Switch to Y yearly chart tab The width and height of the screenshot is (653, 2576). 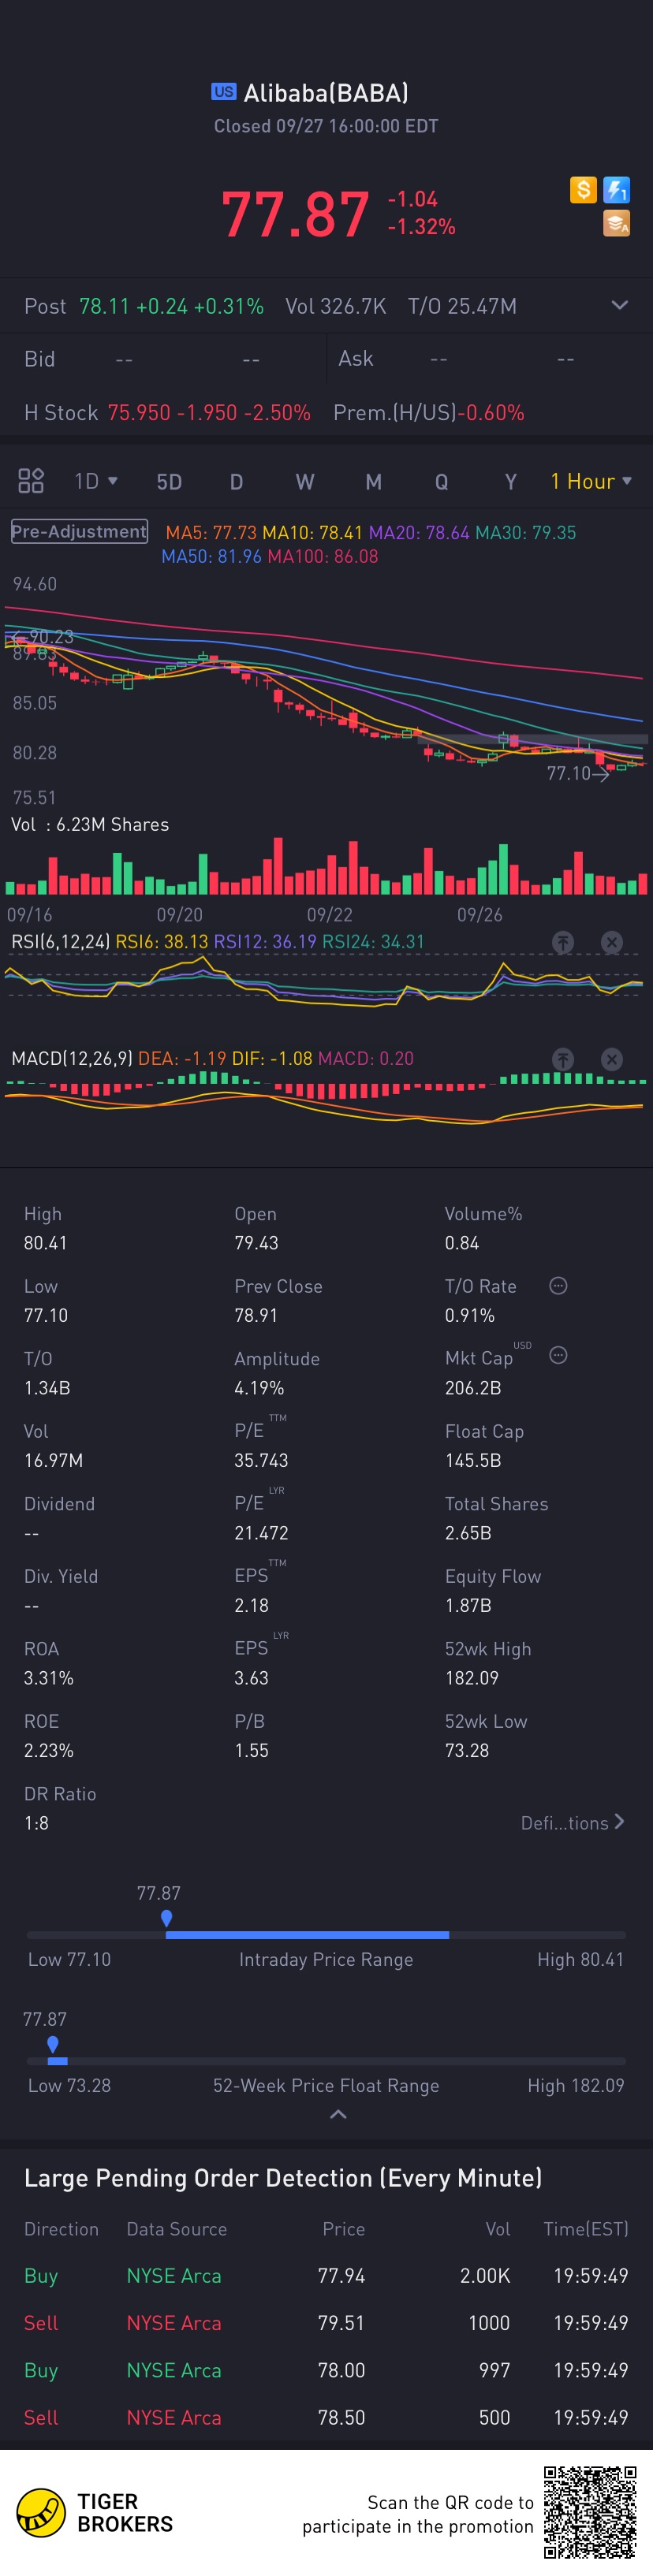click(x=510, y=482)
